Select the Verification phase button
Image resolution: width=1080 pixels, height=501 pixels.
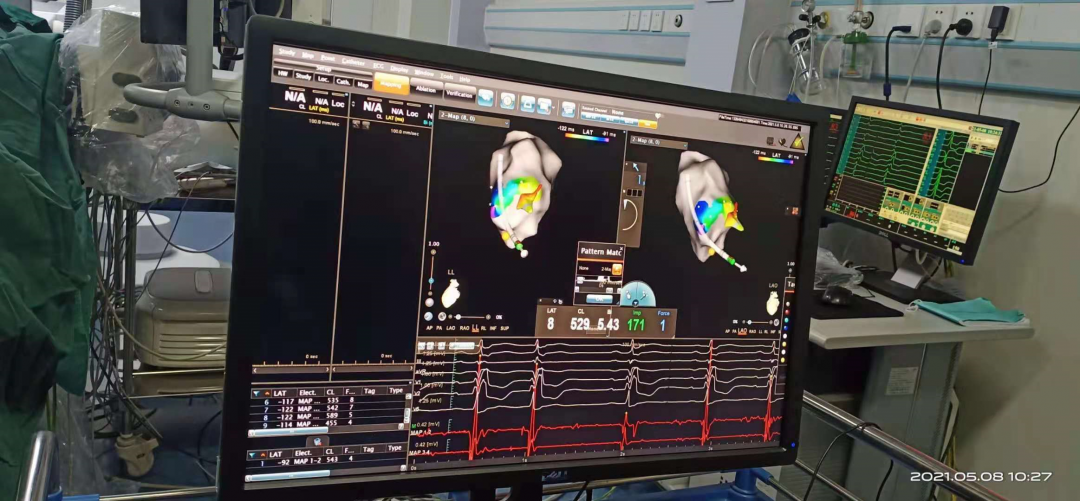(x=459, y=93)
